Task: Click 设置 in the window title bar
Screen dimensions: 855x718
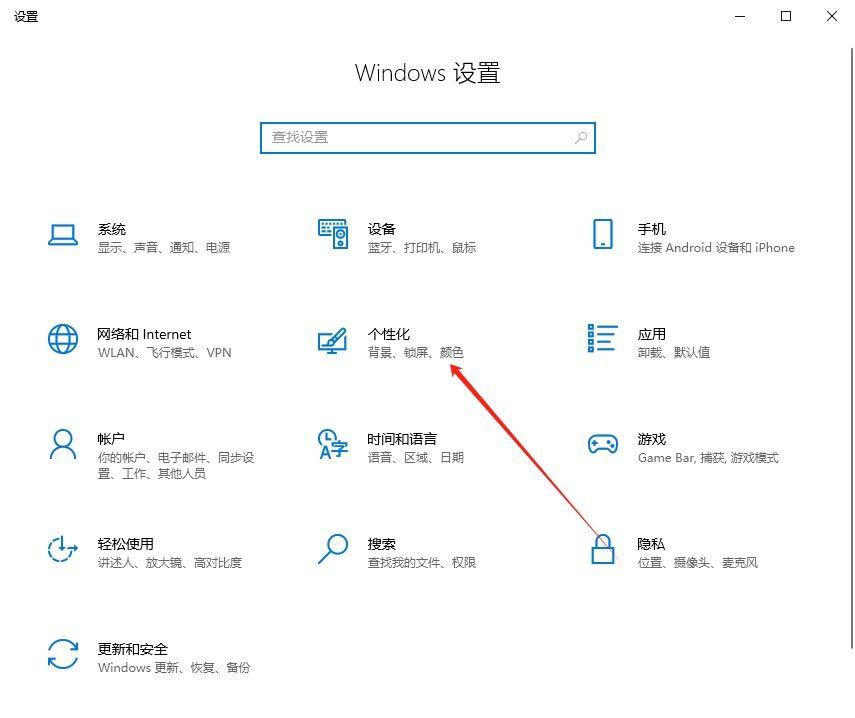Action: (26, 16)
